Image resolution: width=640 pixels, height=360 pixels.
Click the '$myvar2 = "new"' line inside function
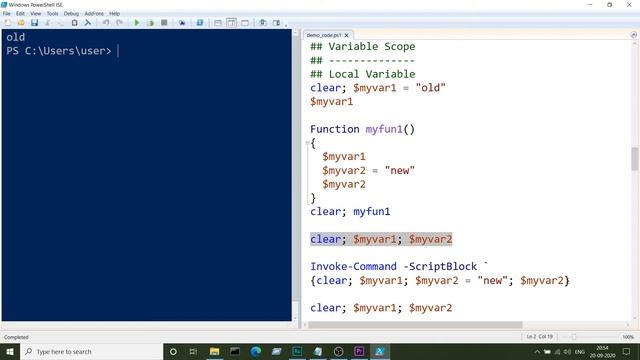point(368,171)
